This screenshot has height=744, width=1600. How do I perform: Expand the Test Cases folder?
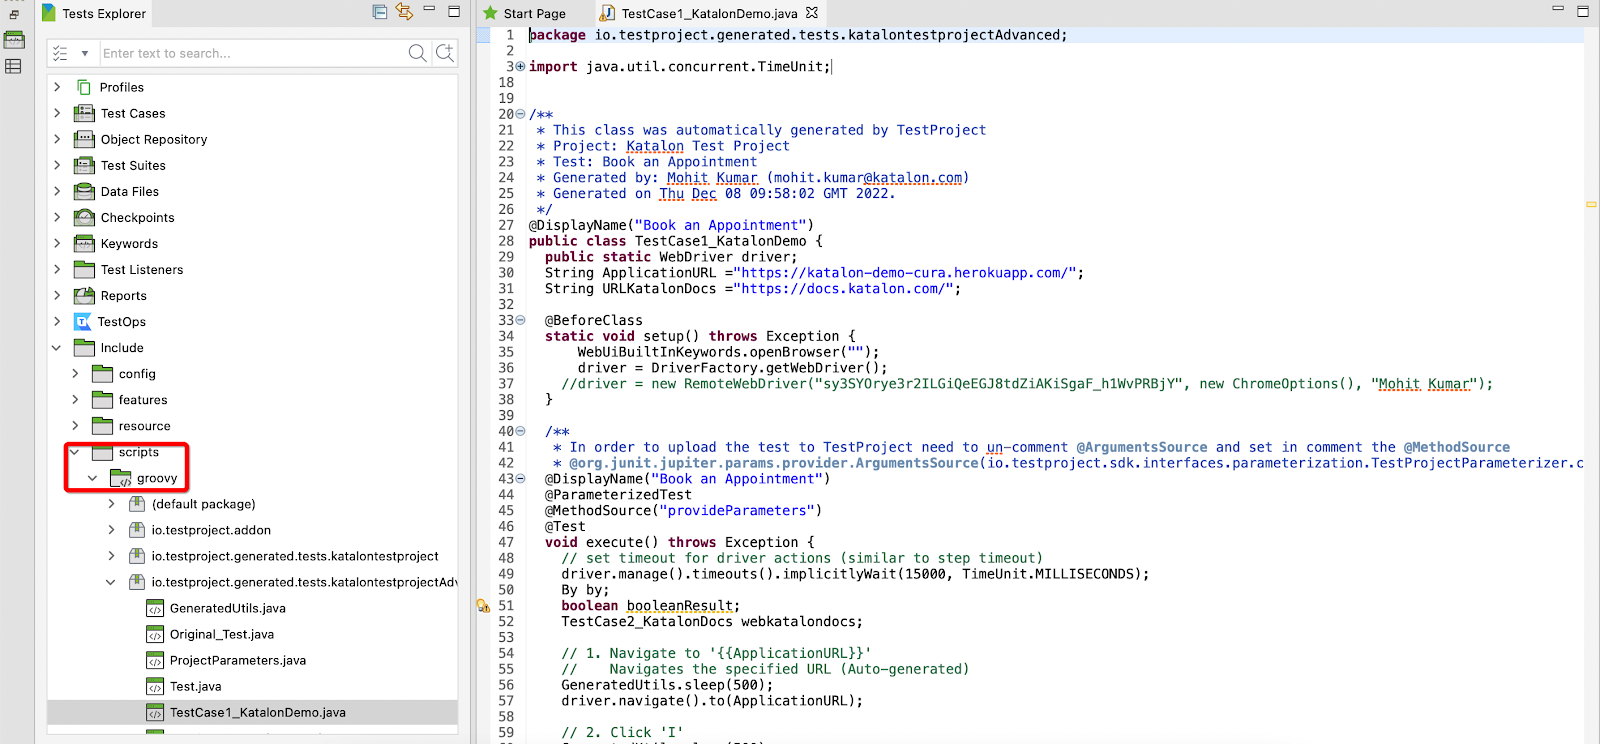tap(57, 113)
